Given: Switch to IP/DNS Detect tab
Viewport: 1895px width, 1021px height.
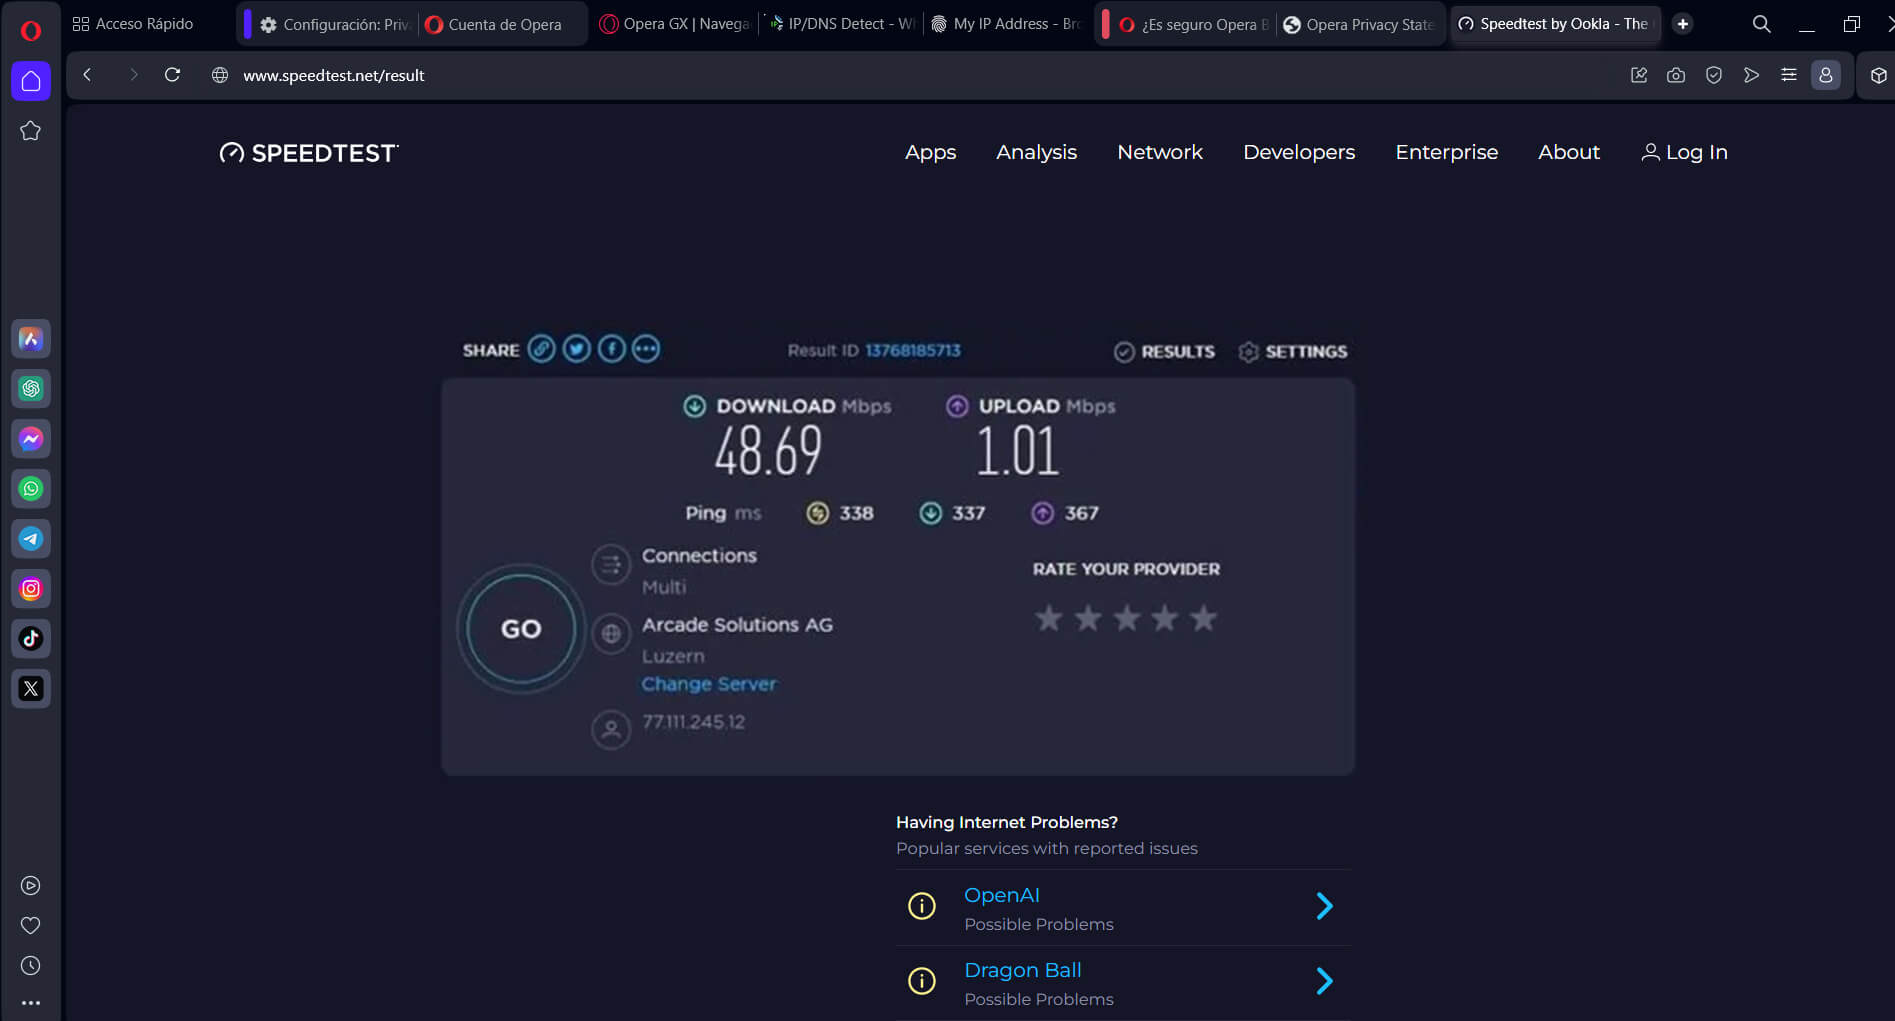Looking at the screenshot, I should click(x=842, y=24).
